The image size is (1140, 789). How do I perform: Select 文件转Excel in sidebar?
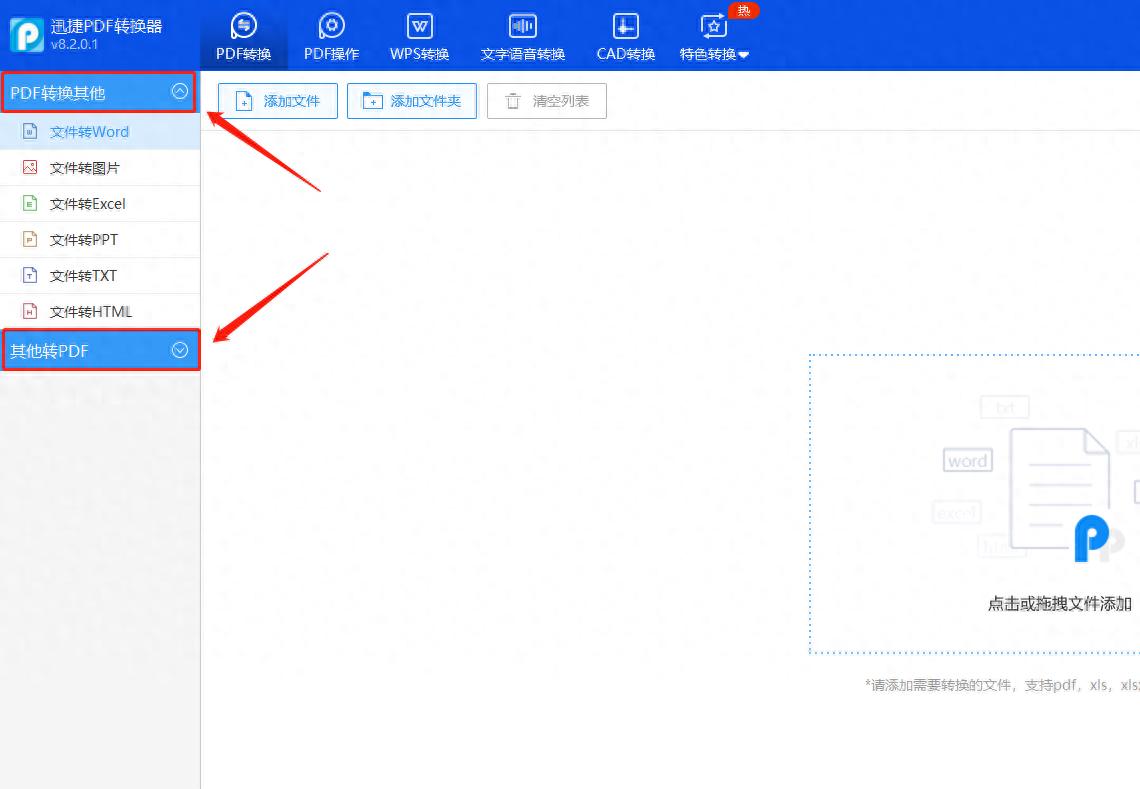tap(100, 204)
